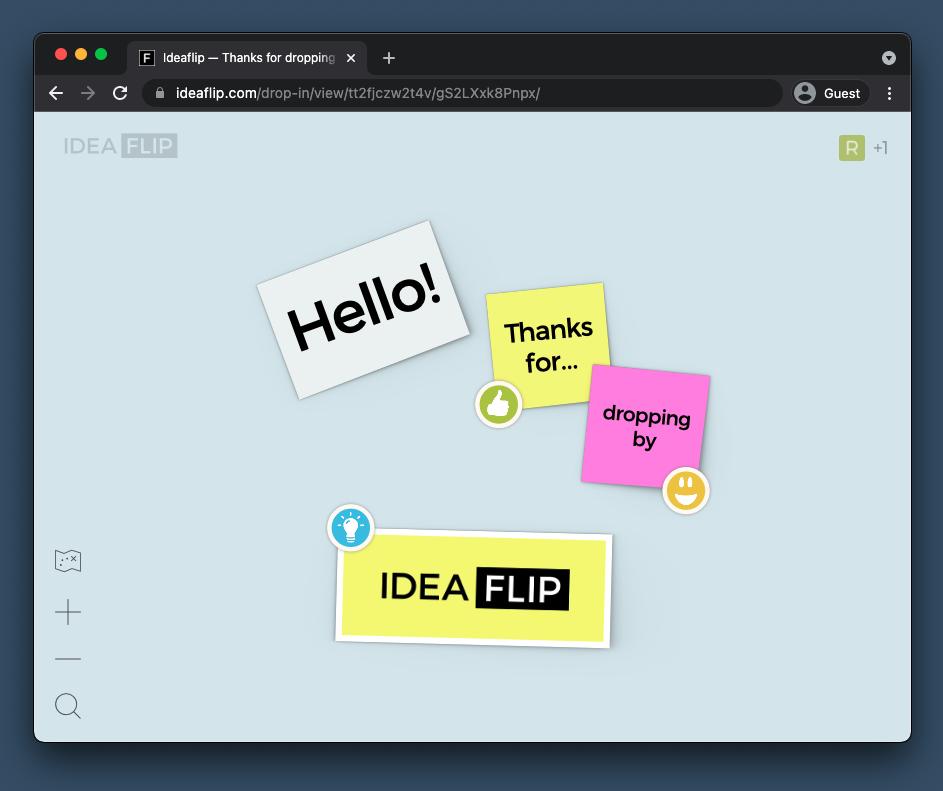Click the address bar URL field
Viewport: 943px width, 791px height.
[462, 93]
